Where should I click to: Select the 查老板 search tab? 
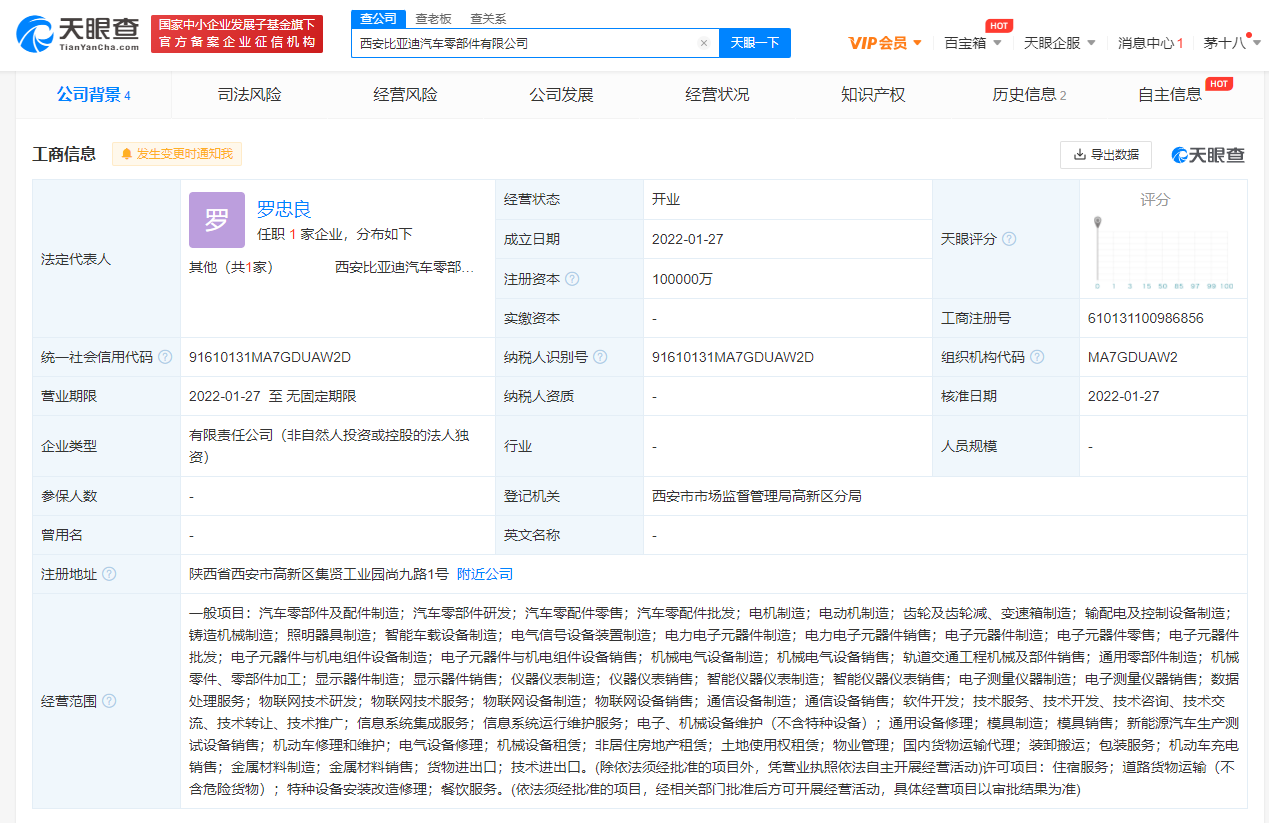coord(433,19)
